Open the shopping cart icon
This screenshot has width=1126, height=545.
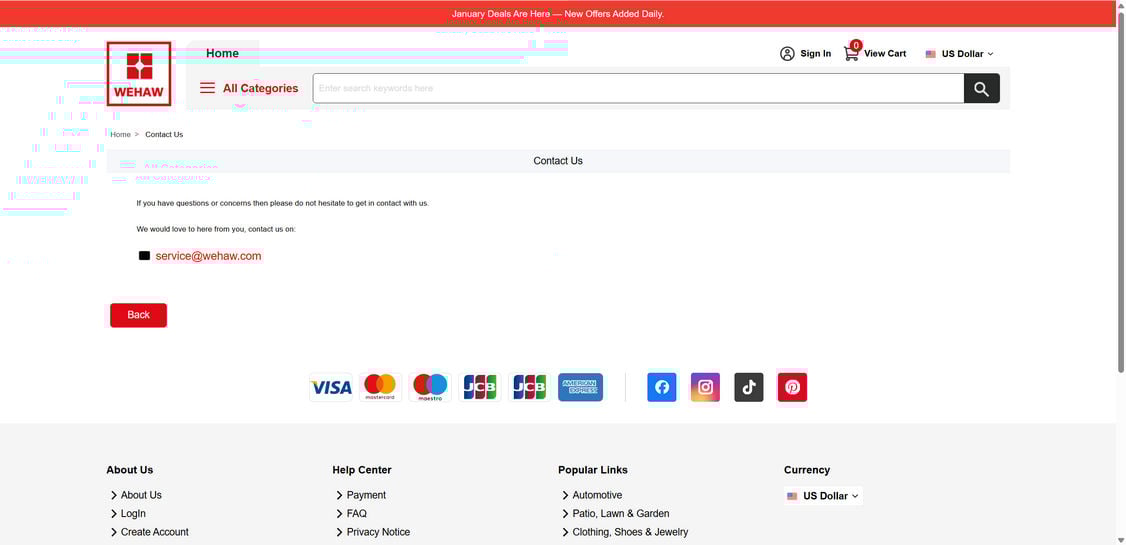[x=852, y=52]
